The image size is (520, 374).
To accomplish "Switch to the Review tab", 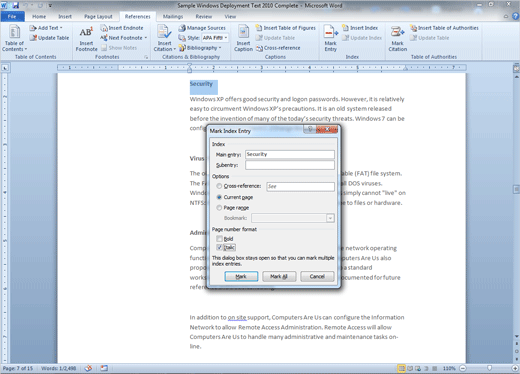I will 204,16.
